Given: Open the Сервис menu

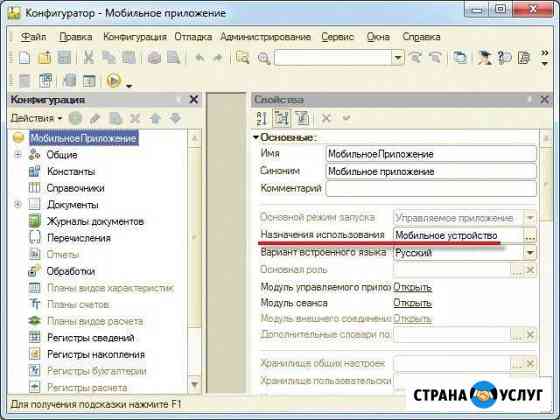Looking at the screenshot, I should [x=337, y=37].
